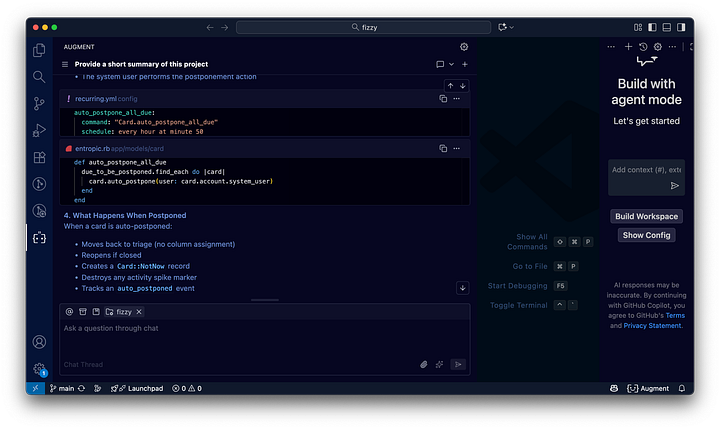Select the Augment icon in activity bar
Image resolution: width=720 pixels, height=429 pixels.
pos(39,238)
